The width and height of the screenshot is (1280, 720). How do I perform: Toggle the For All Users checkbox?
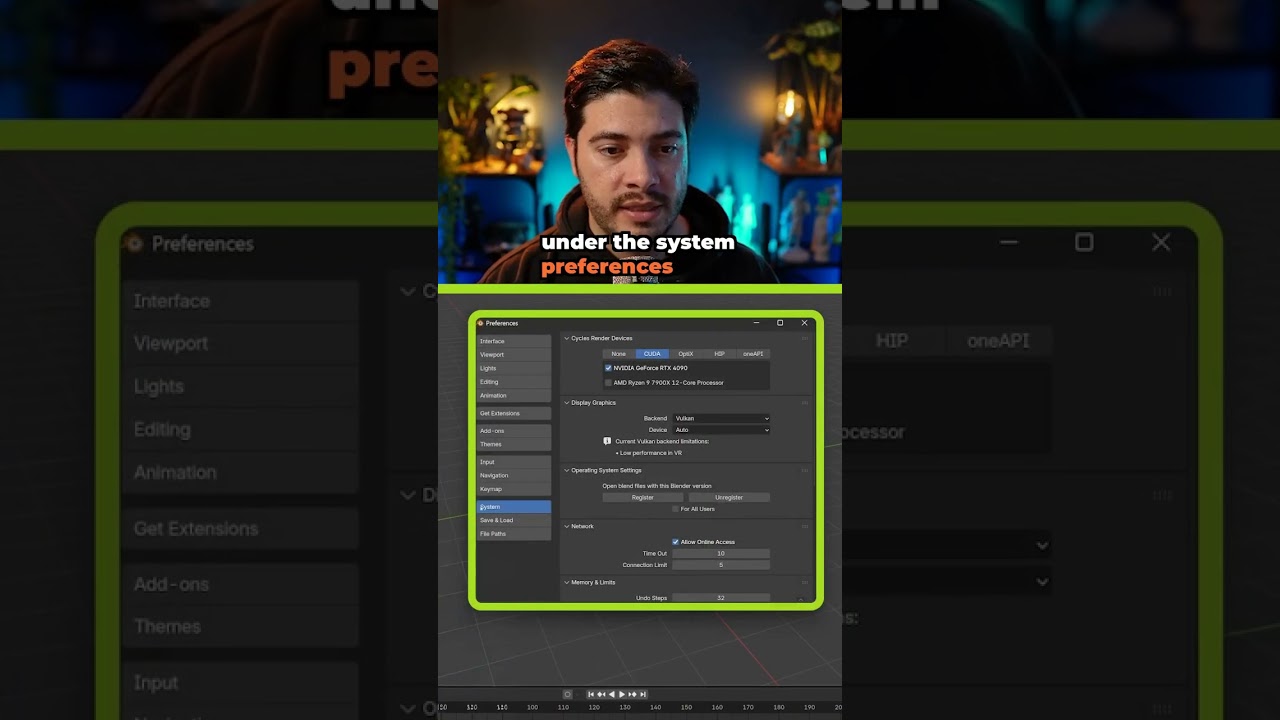675,509
